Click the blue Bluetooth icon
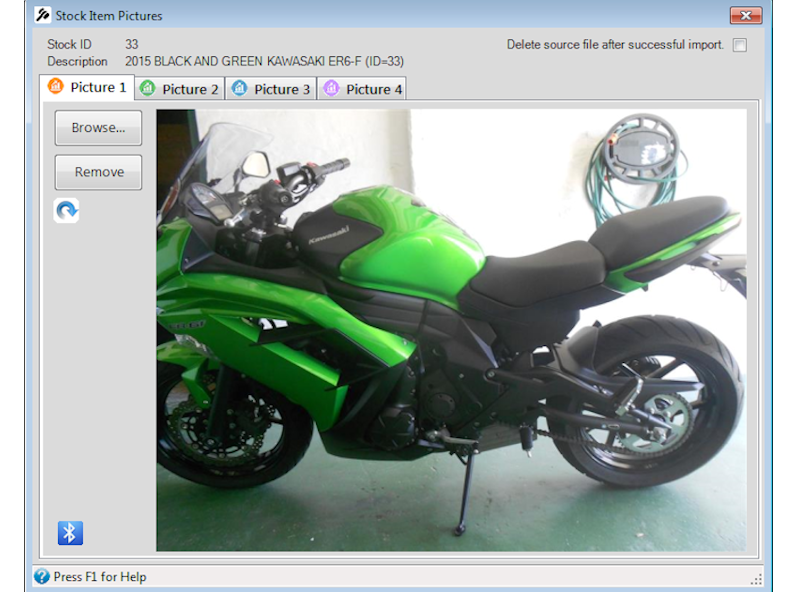798x592 pixels. 70,533
